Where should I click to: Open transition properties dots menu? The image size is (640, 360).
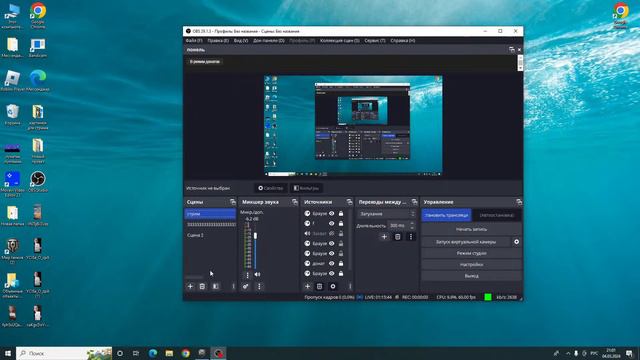(411, 237)
